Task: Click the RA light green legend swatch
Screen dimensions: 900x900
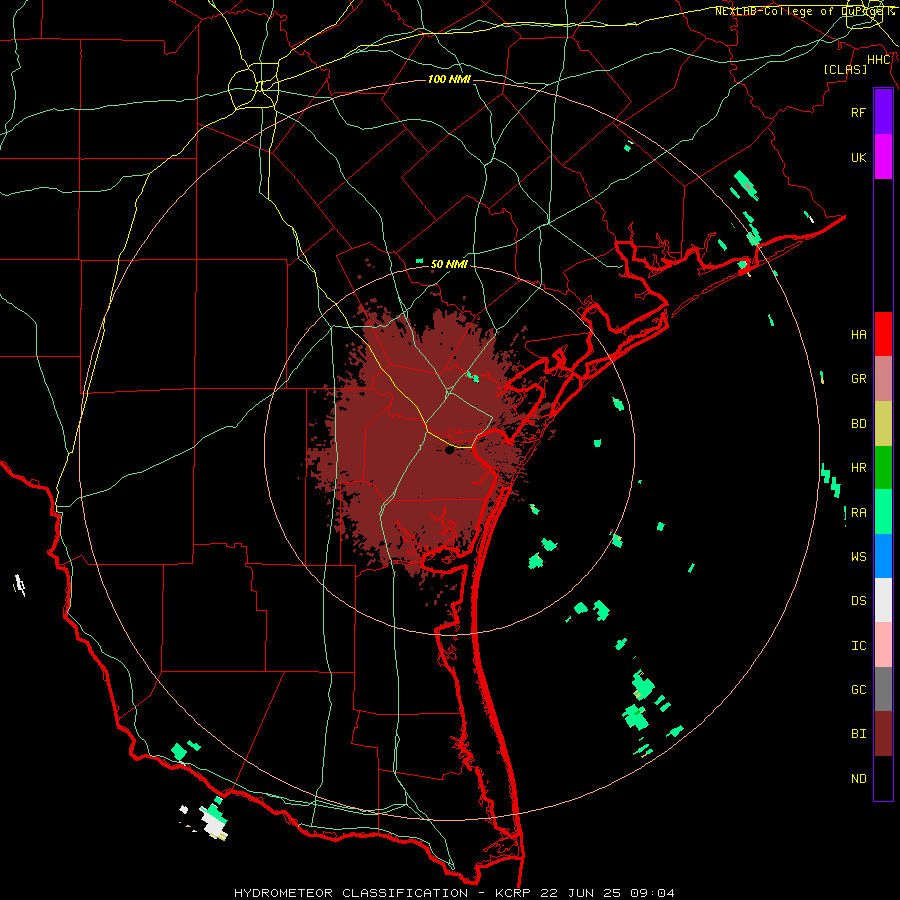Action: coord(883,512)
